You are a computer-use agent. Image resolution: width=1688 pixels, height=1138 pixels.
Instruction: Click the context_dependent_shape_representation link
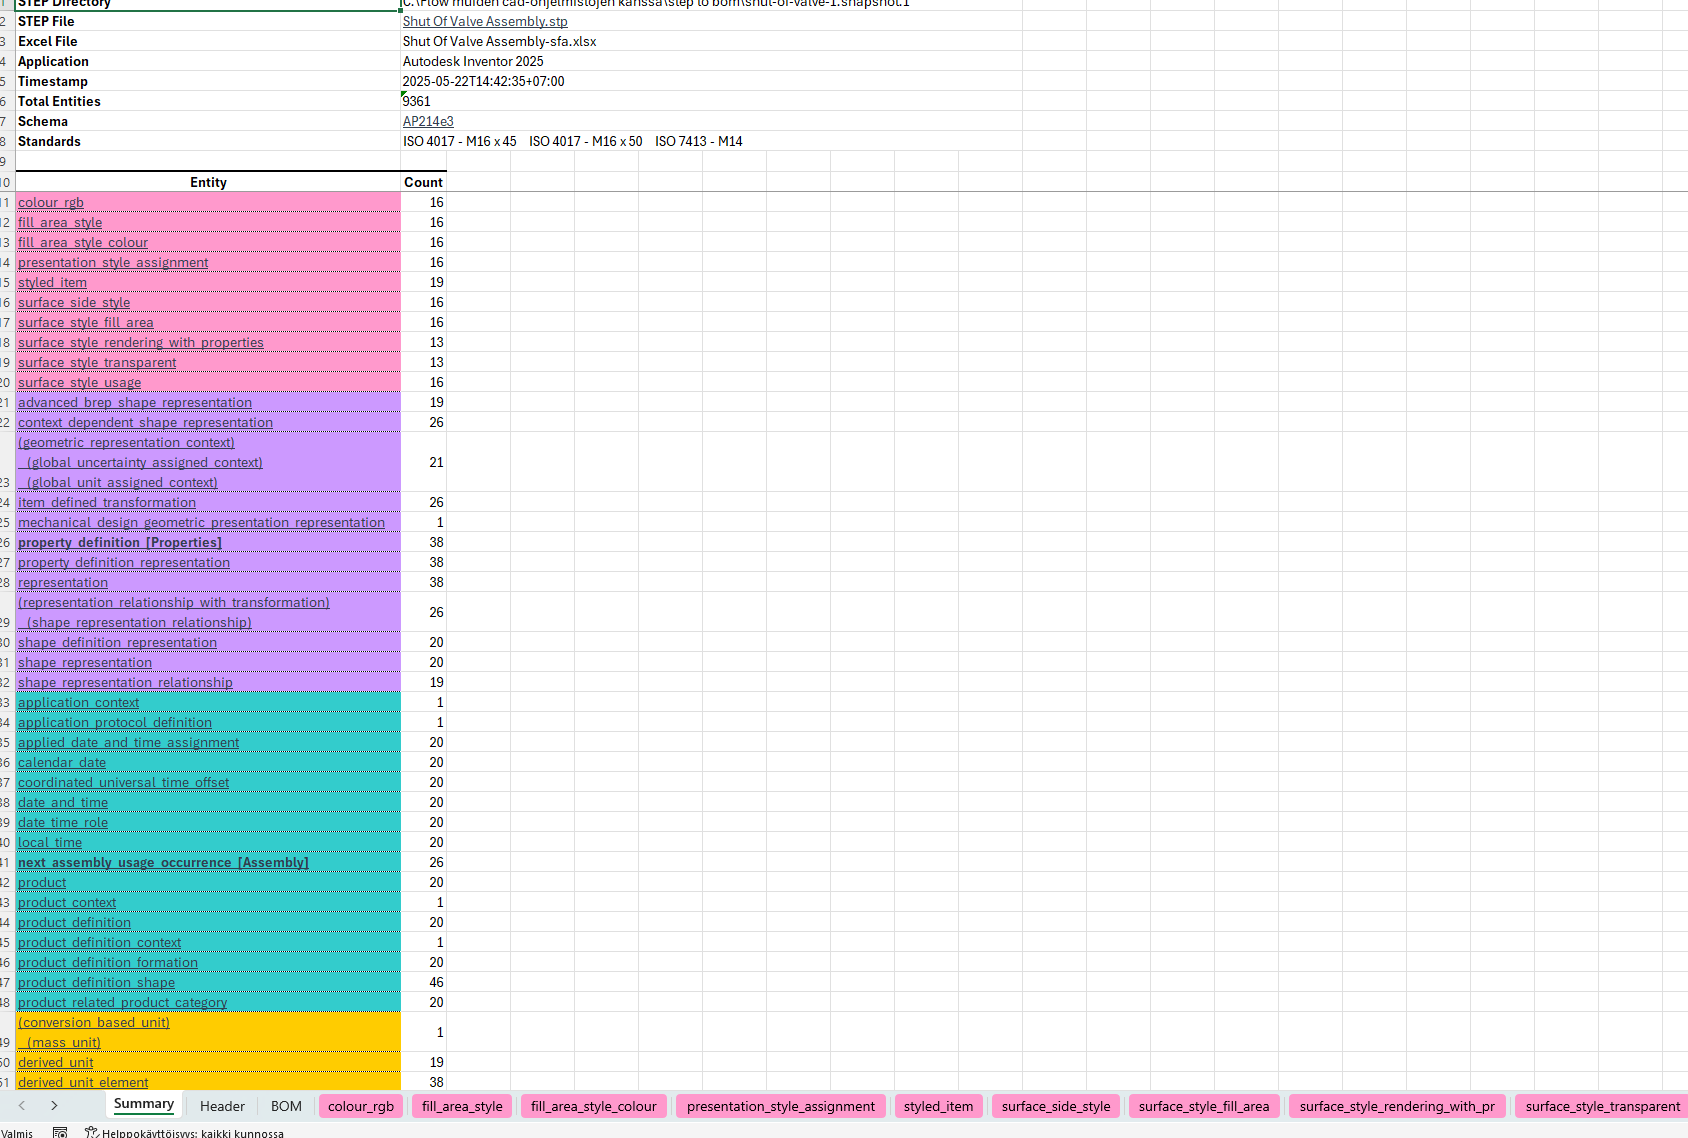(145, 422)
